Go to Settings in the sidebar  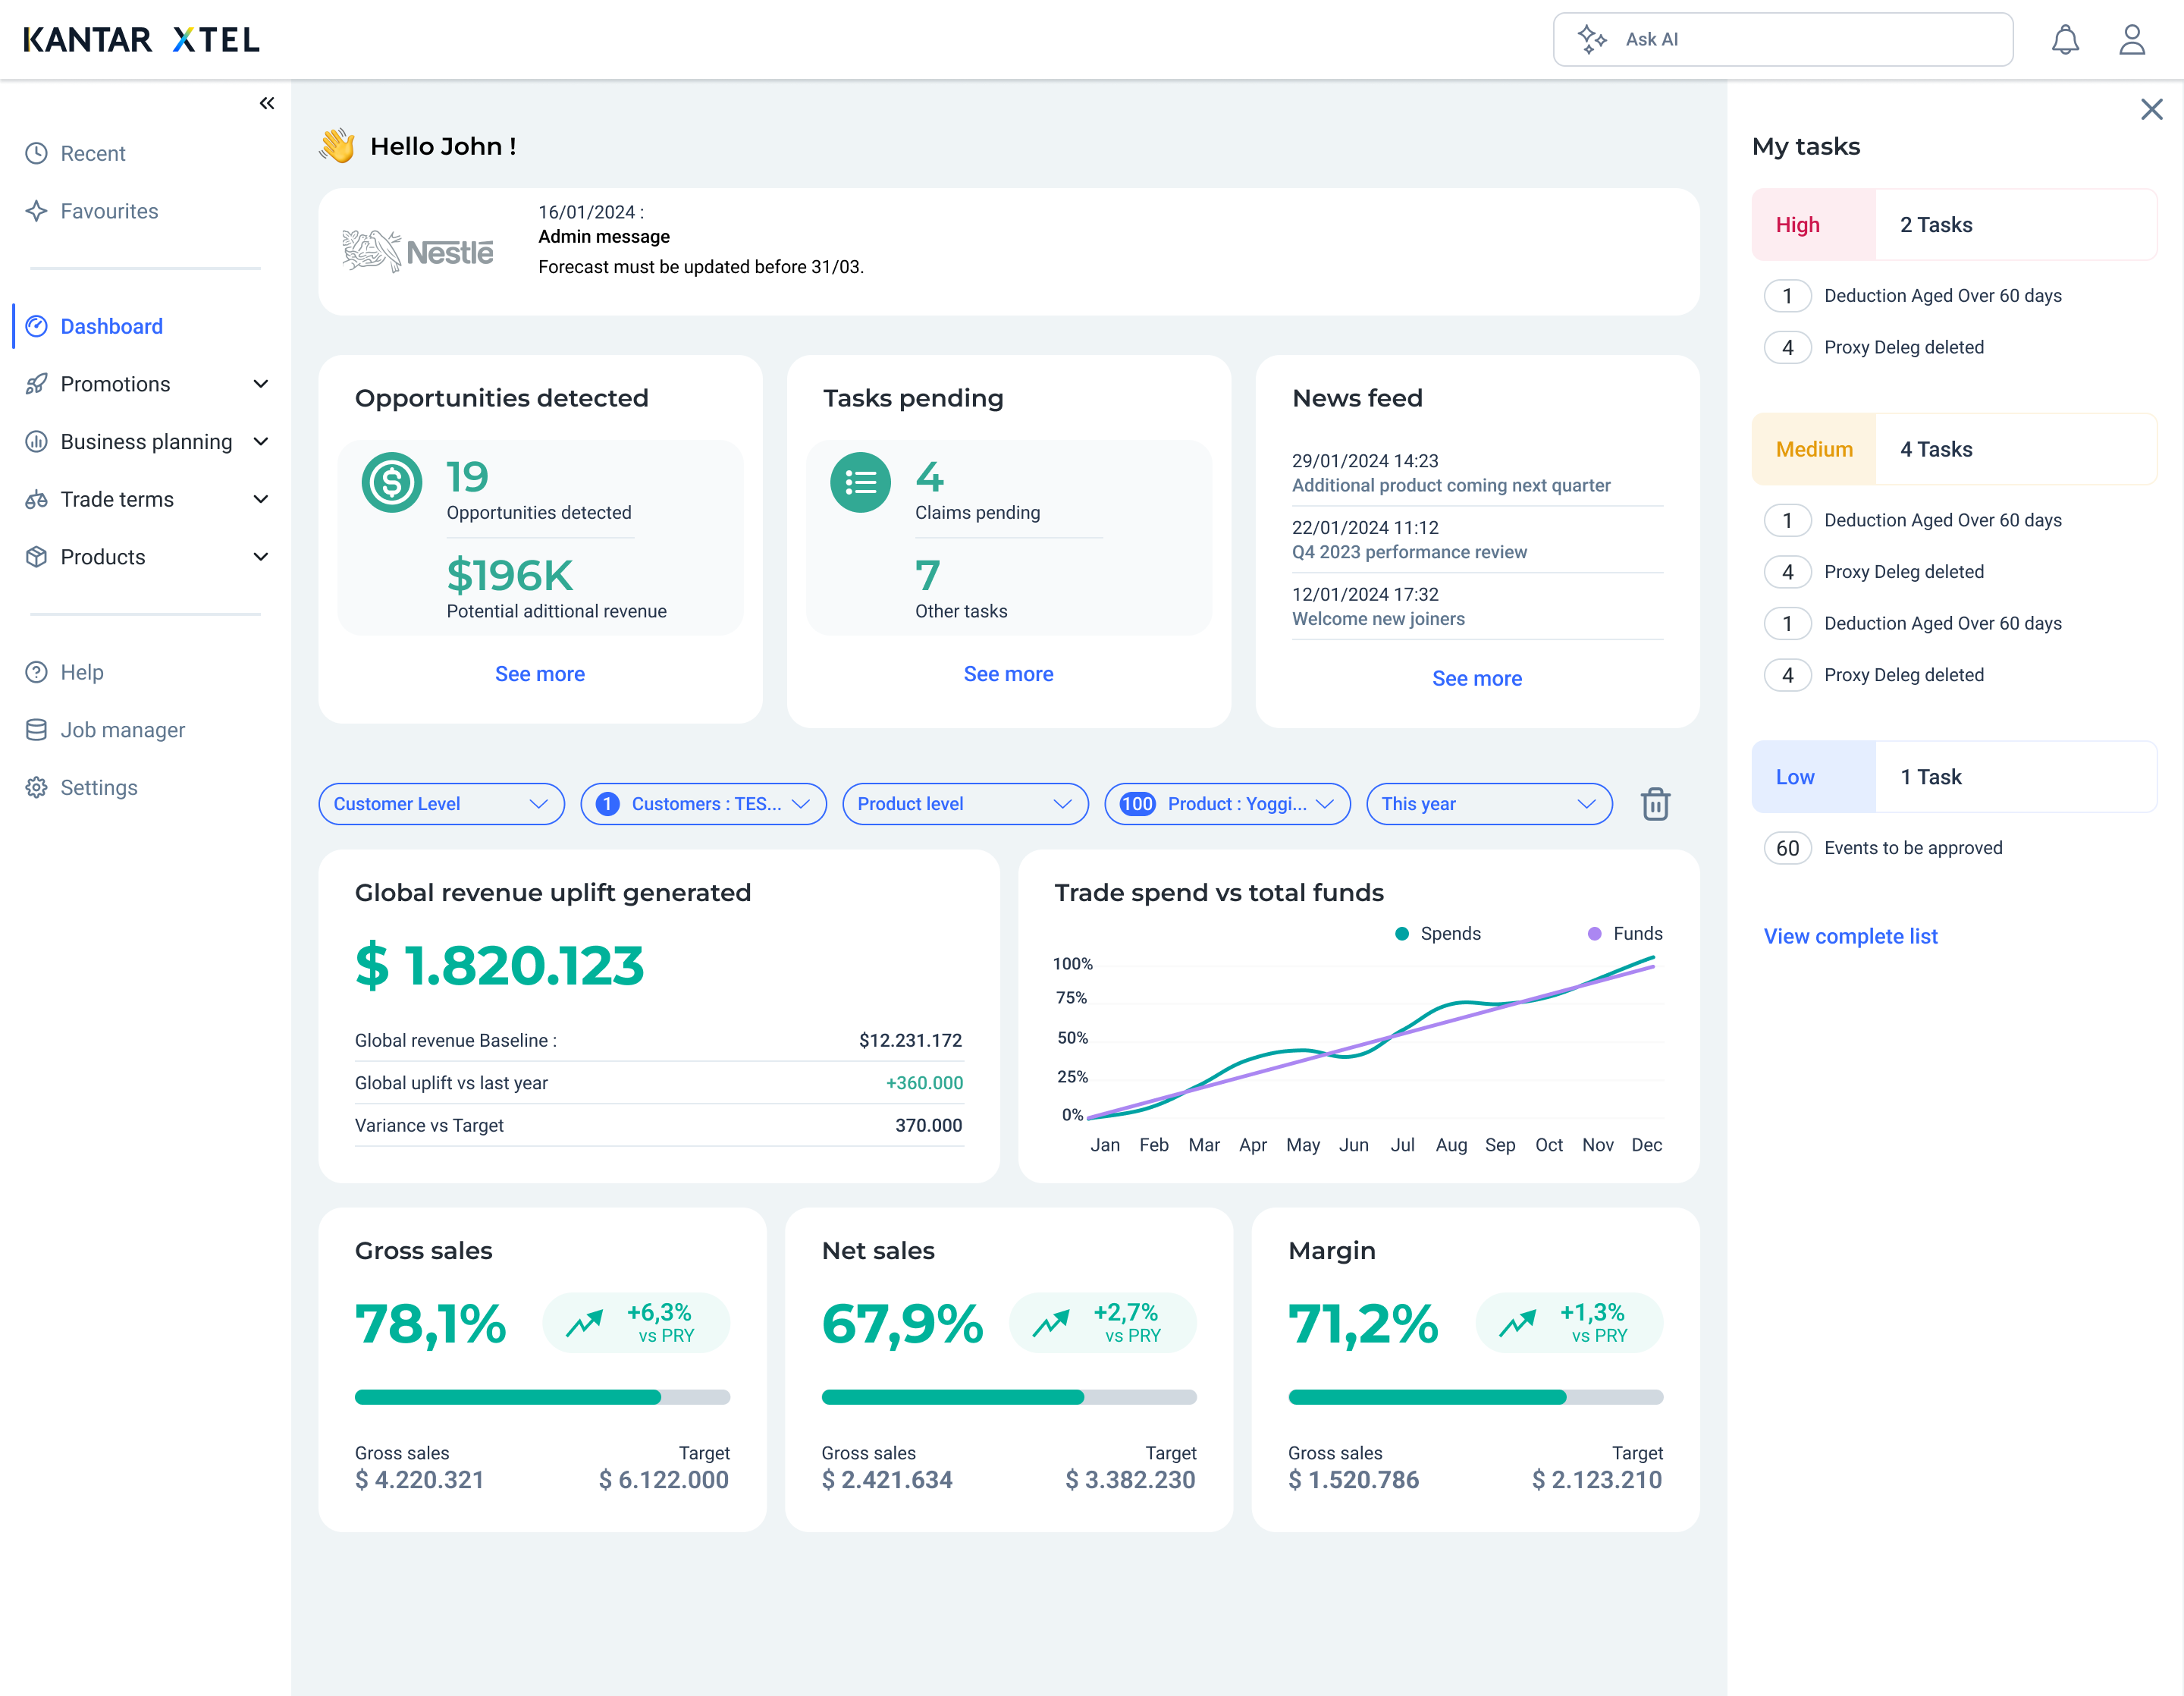(x=98, y=788)
